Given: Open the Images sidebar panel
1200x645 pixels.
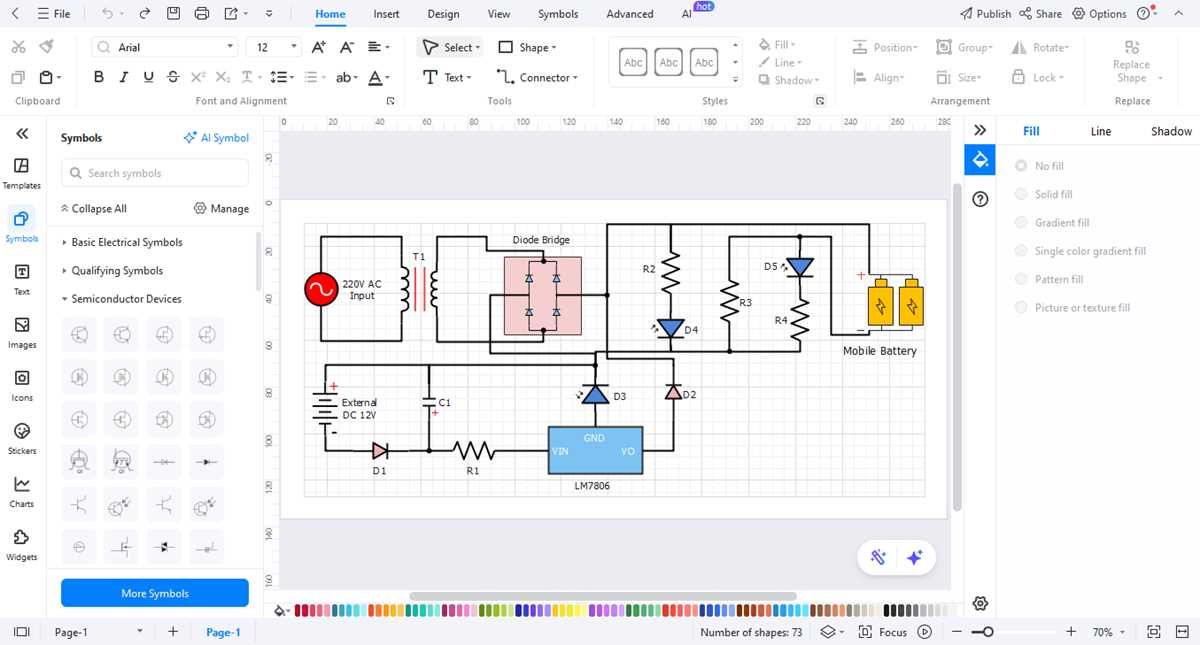Looking at the screenshot, I should [21, 332].
